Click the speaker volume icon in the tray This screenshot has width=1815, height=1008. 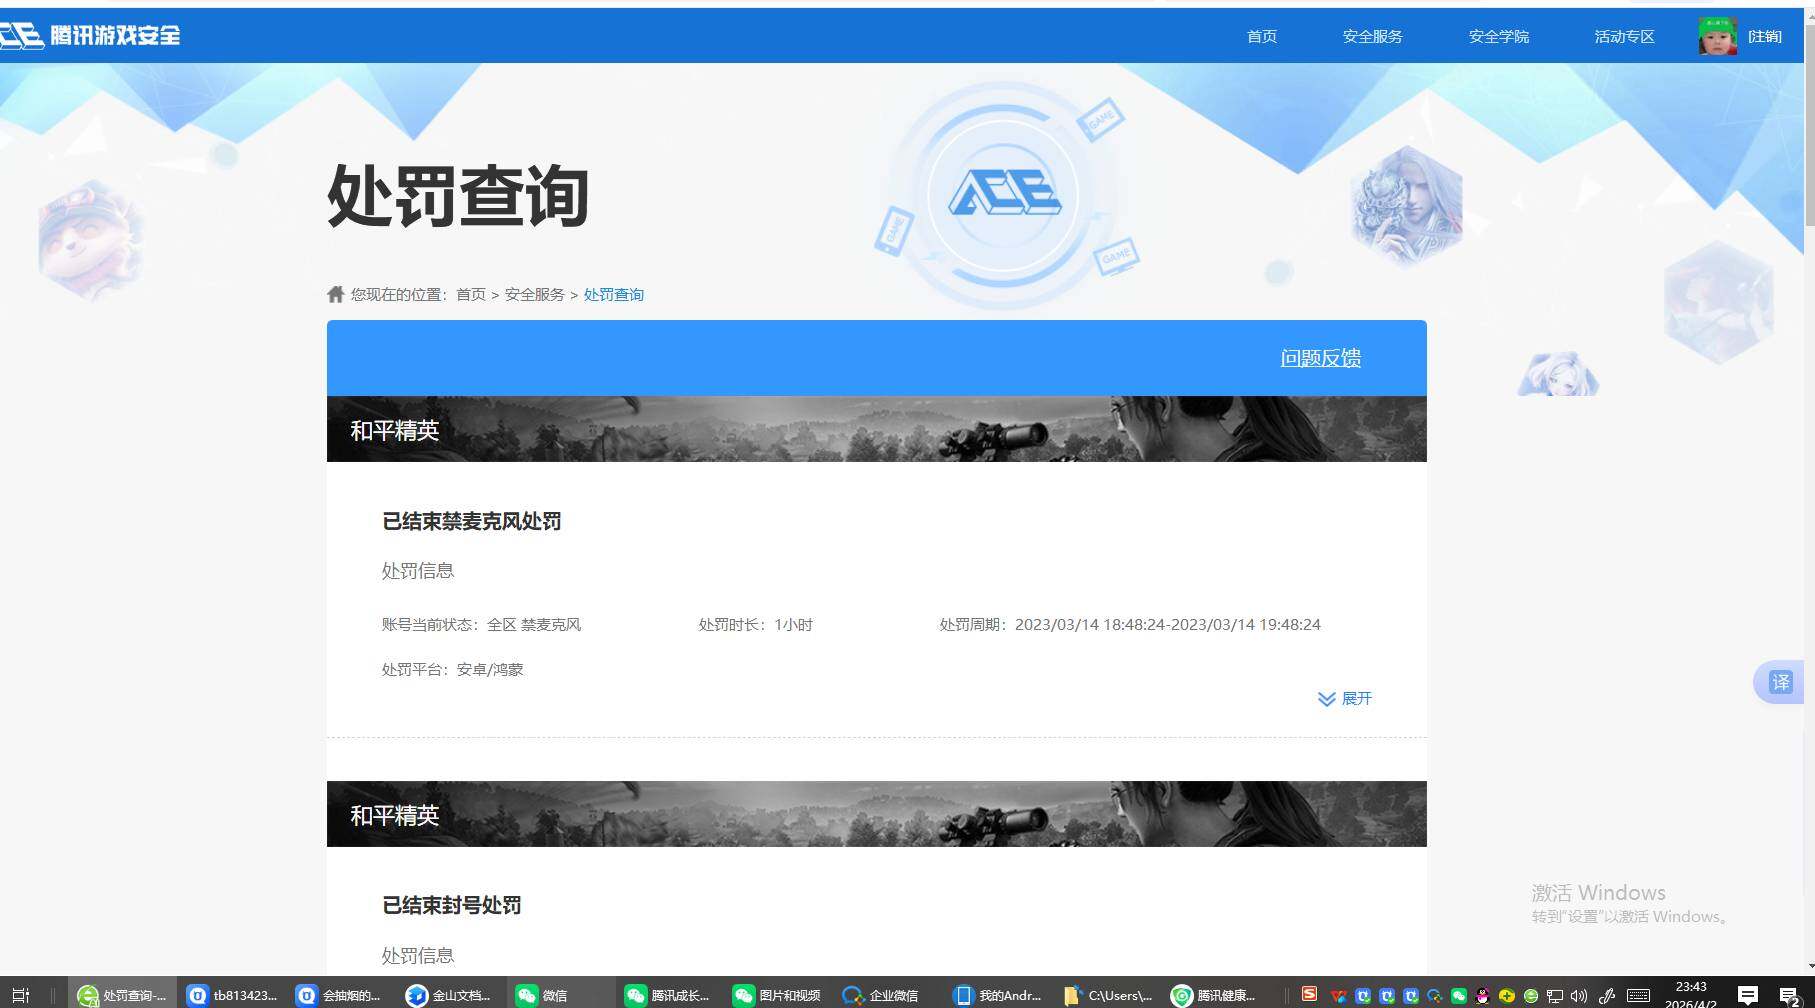click(1577, 995)
